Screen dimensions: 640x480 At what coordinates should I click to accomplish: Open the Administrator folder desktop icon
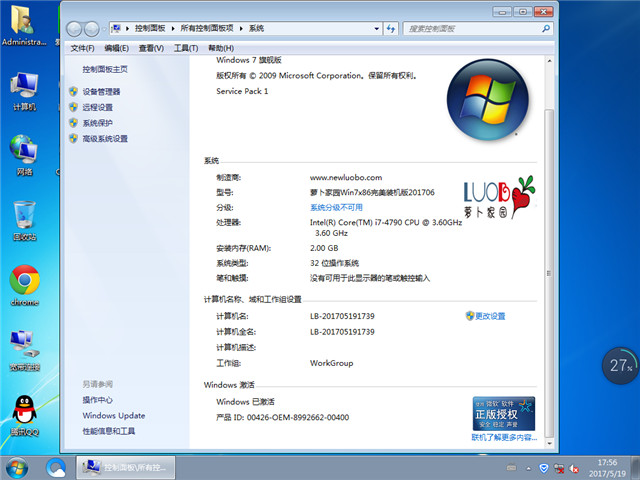[x=24, y=25]
